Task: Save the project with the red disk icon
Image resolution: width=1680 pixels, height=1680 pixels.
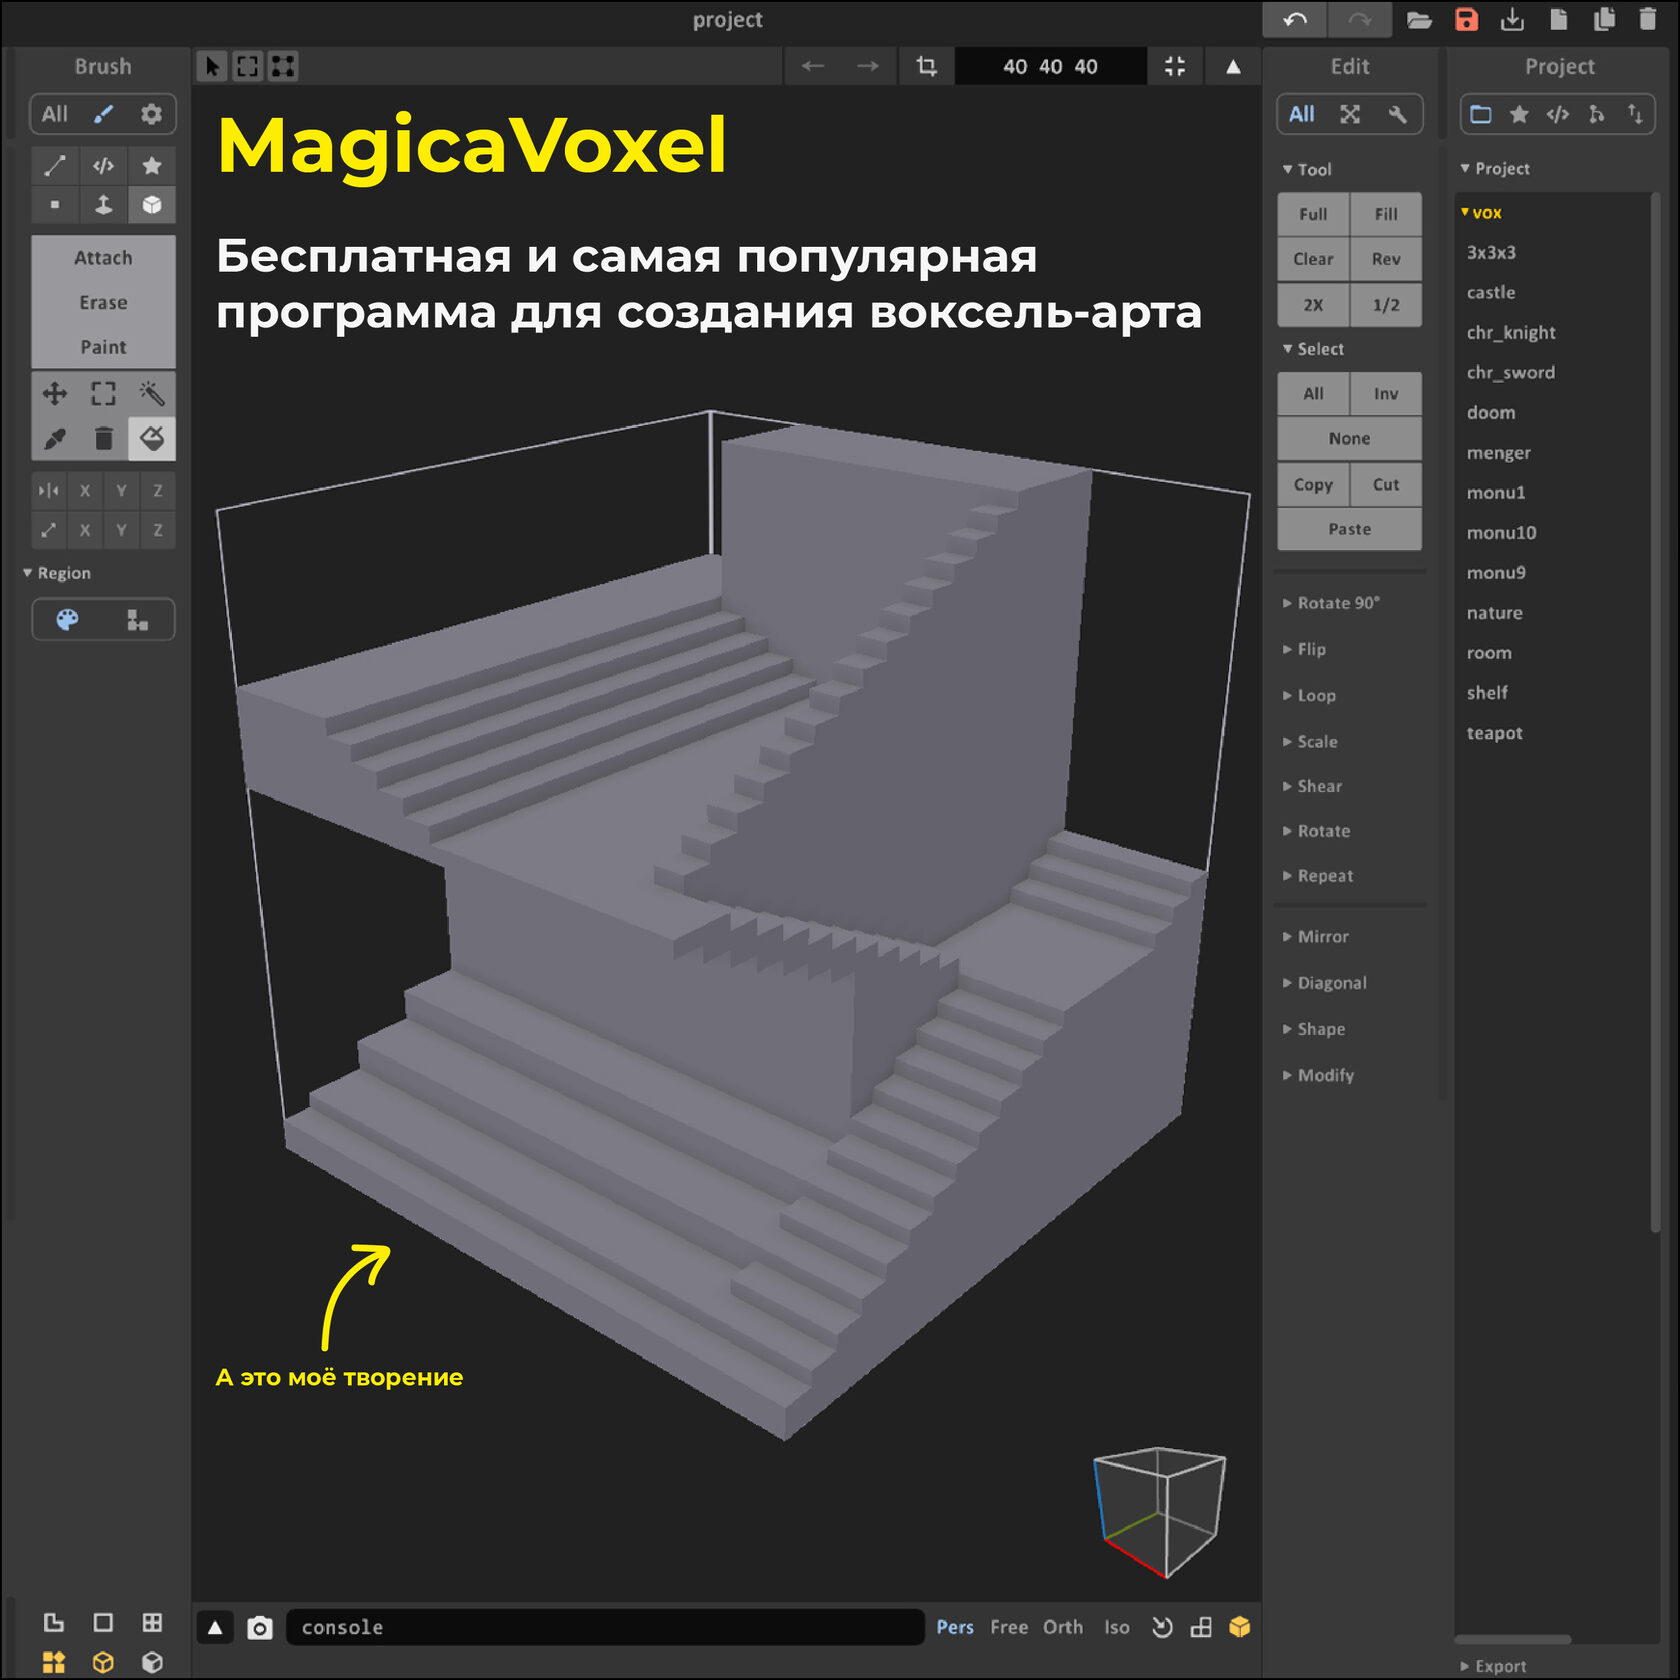Action: [x=1466, y=20]
